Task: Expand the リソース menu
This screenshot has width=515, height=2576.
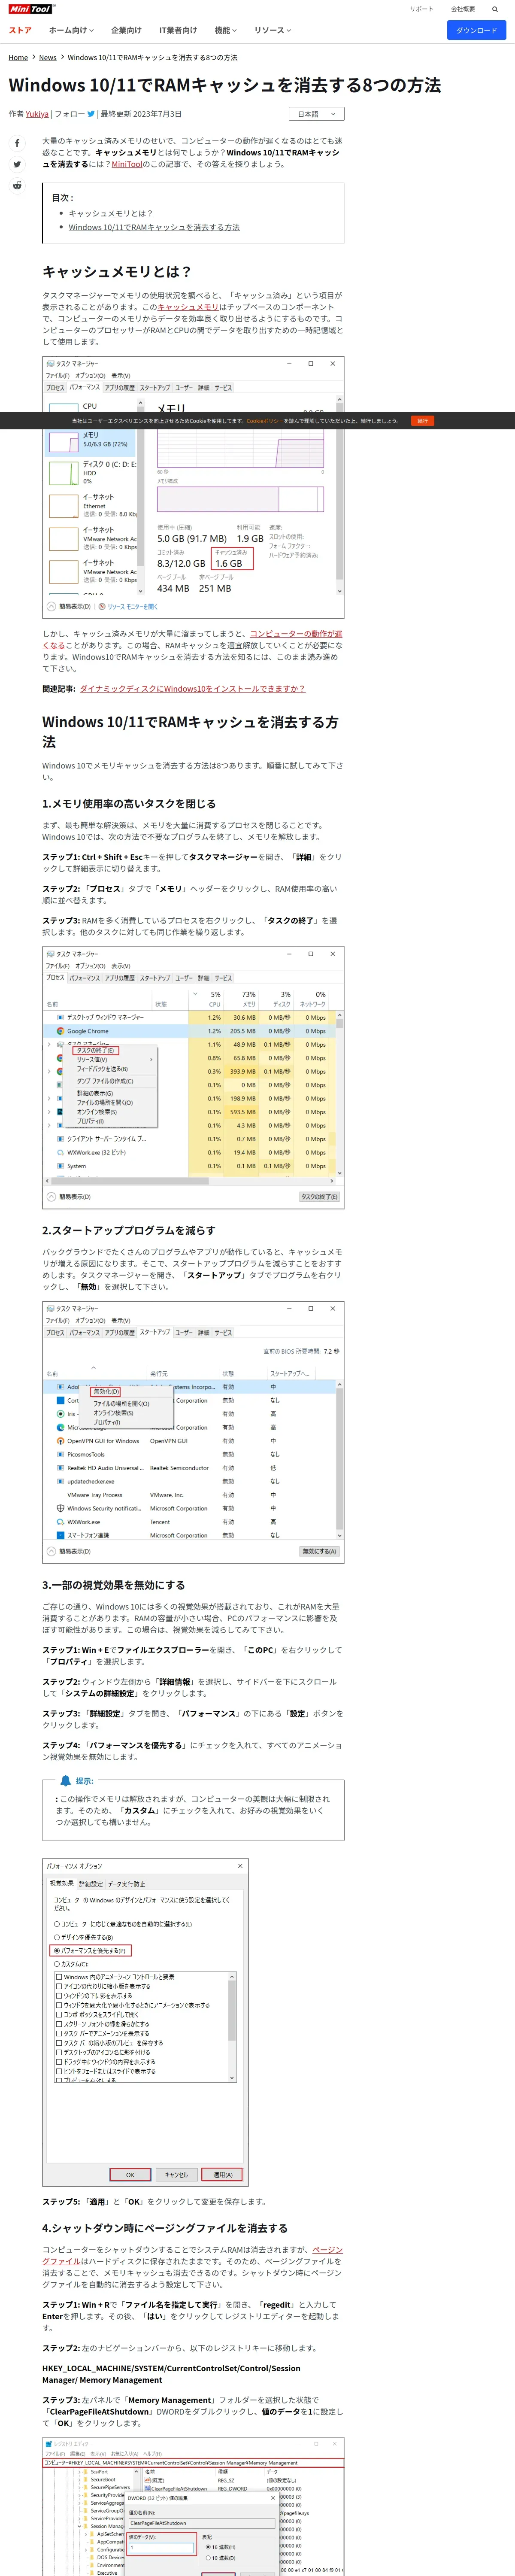Action: point(272,30)
